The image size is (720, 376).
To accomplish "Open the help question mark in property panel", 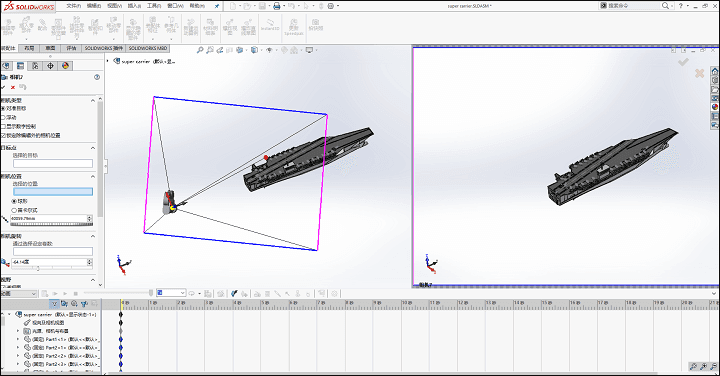I will click(x=97, y=77).
